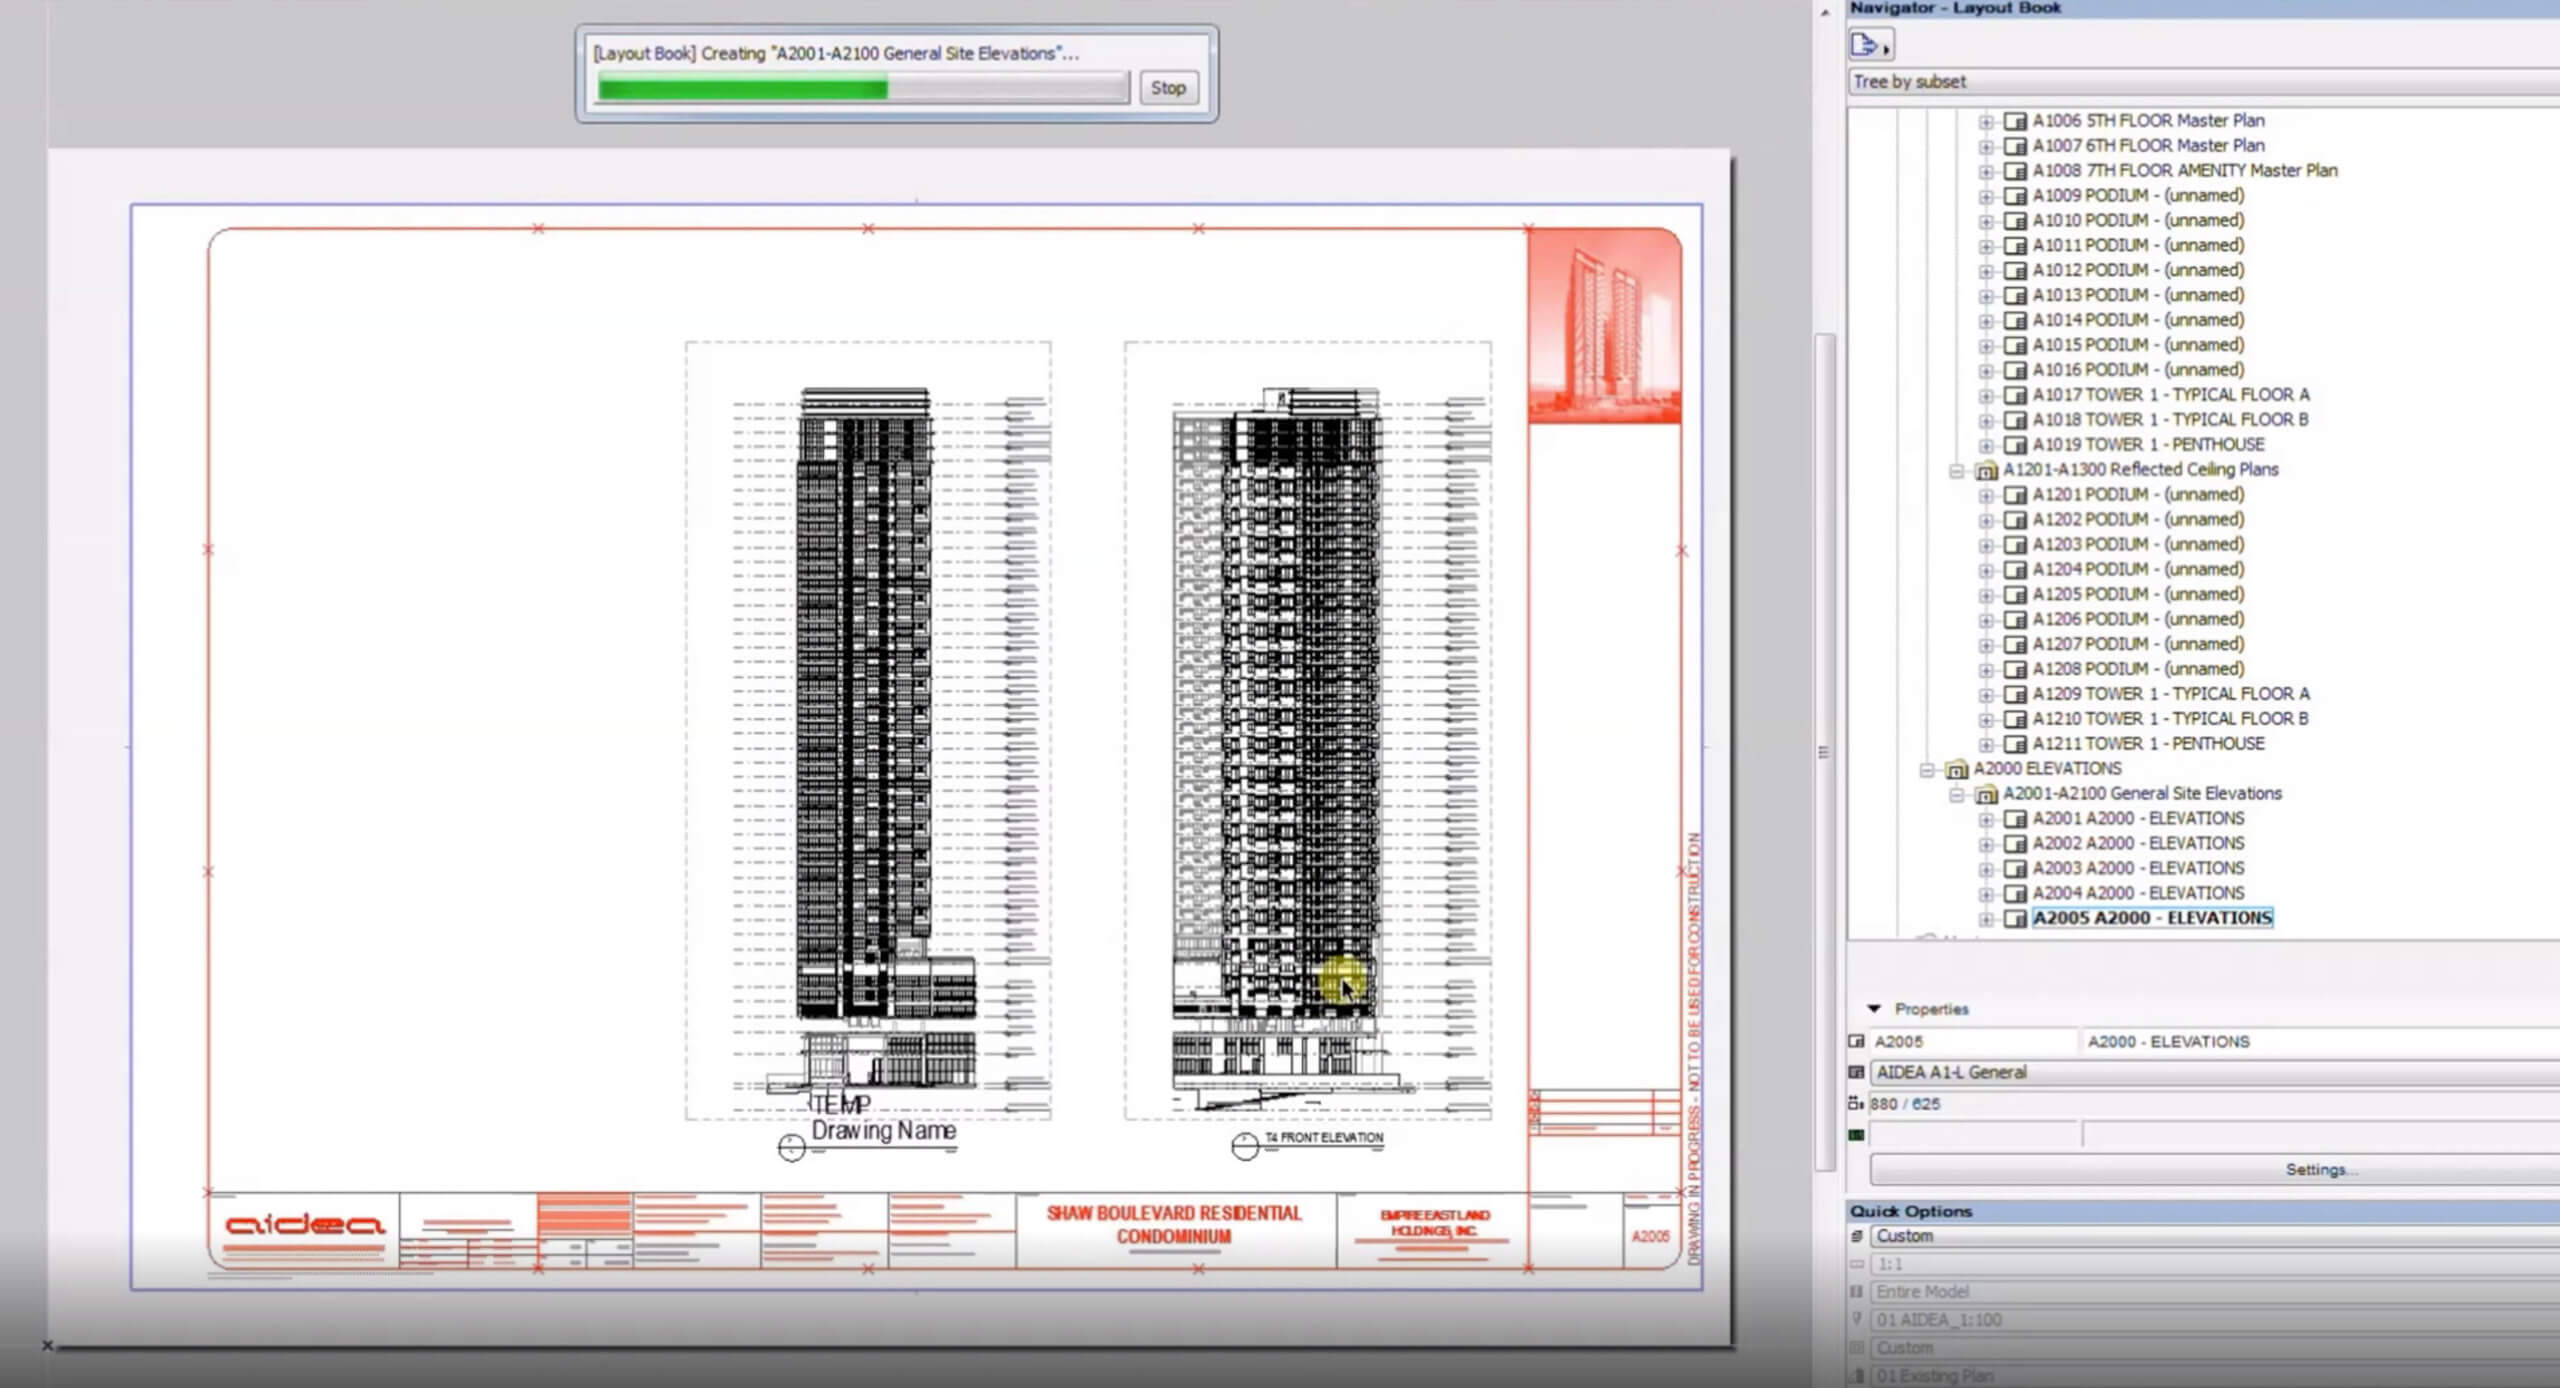Open layout Settings... button
Screen dimensions: 2560x1388
(x=2320, y=1169)
